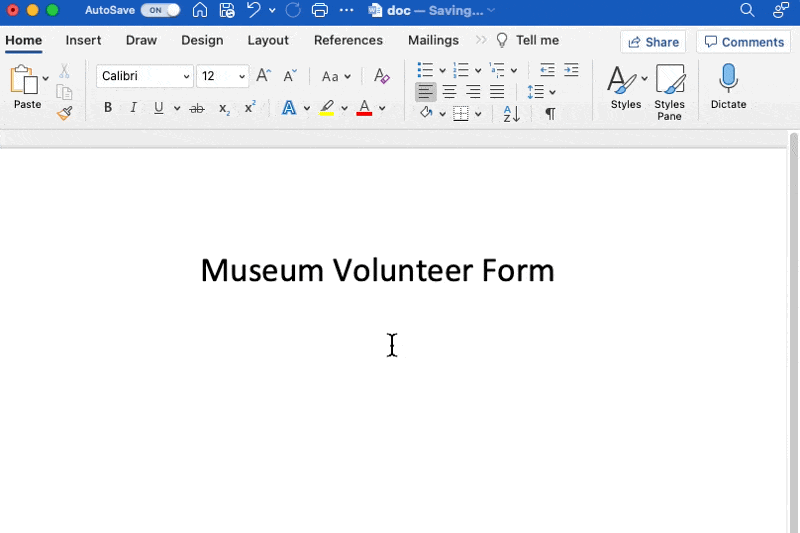Open the font size dropdown
This screenshot has width=800, height=533.
point(241,76)
